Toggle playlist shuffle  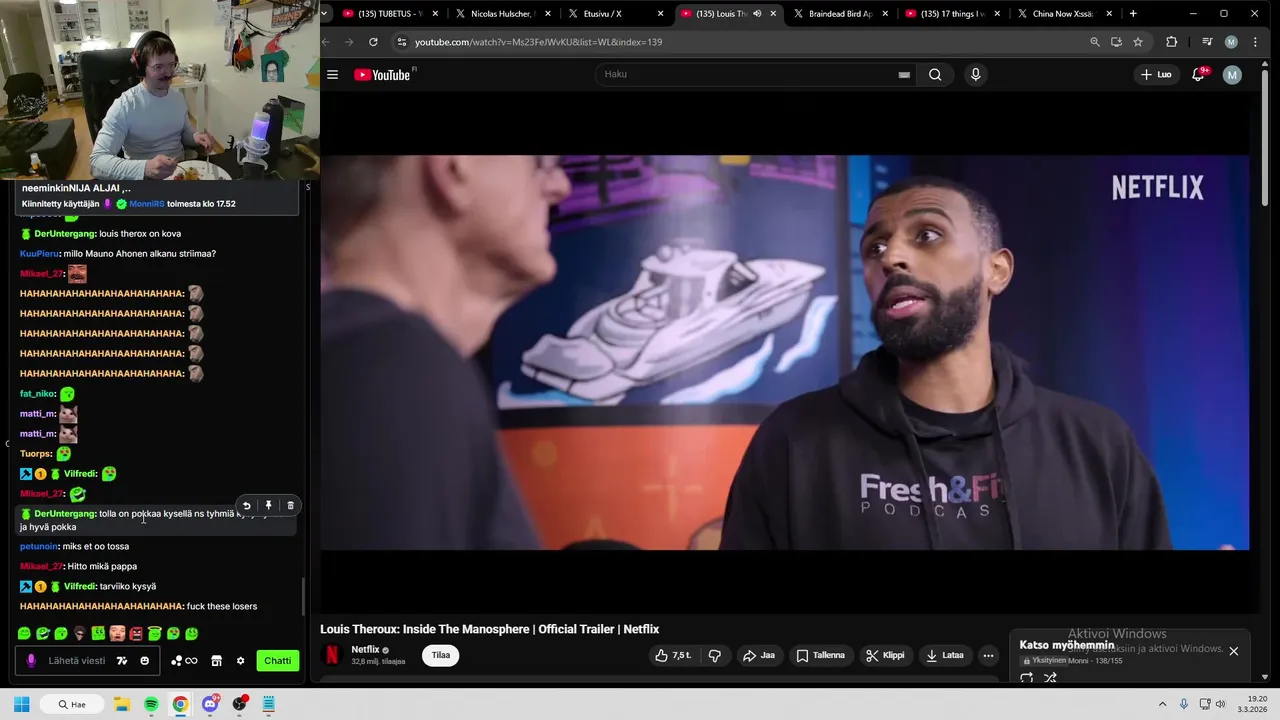[1050, 677]
